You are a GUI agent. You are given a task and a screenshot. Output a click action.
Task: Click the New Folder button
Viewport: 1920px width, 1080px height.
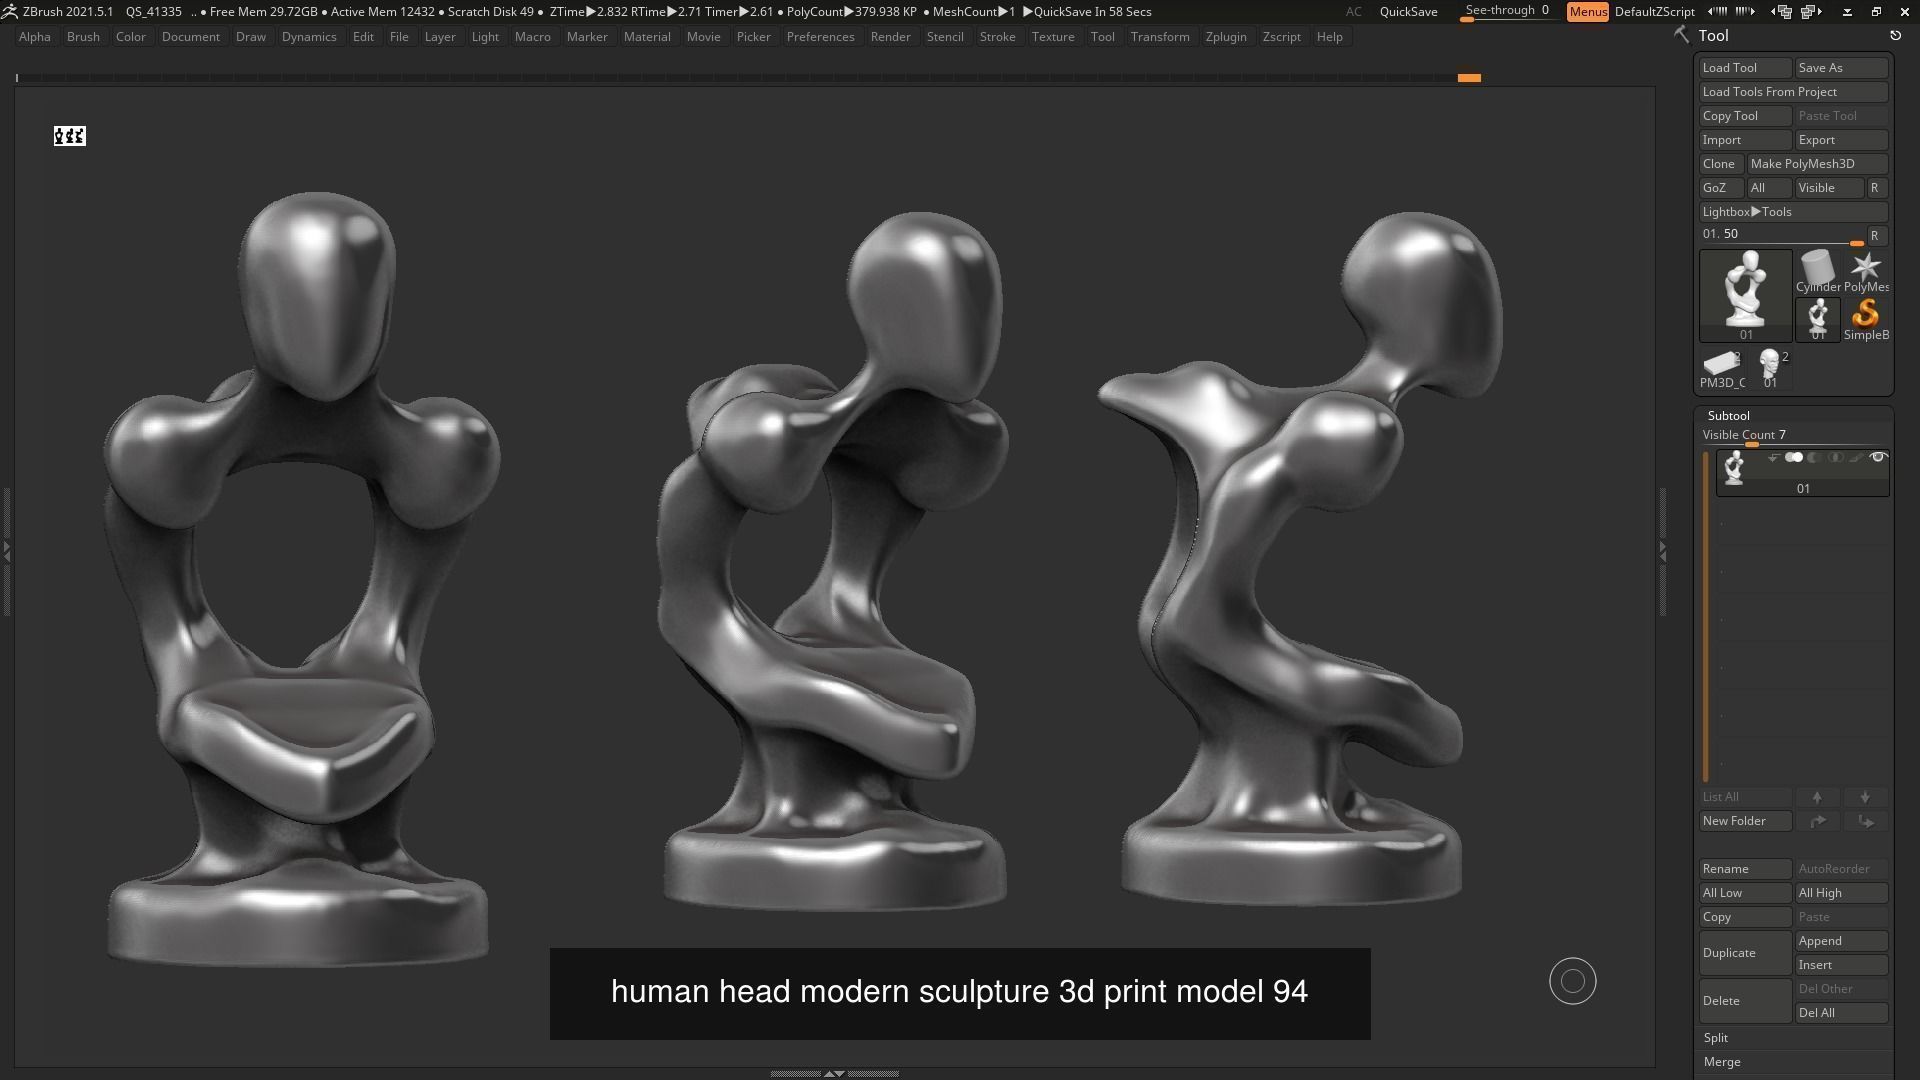tap(1745, 821)
